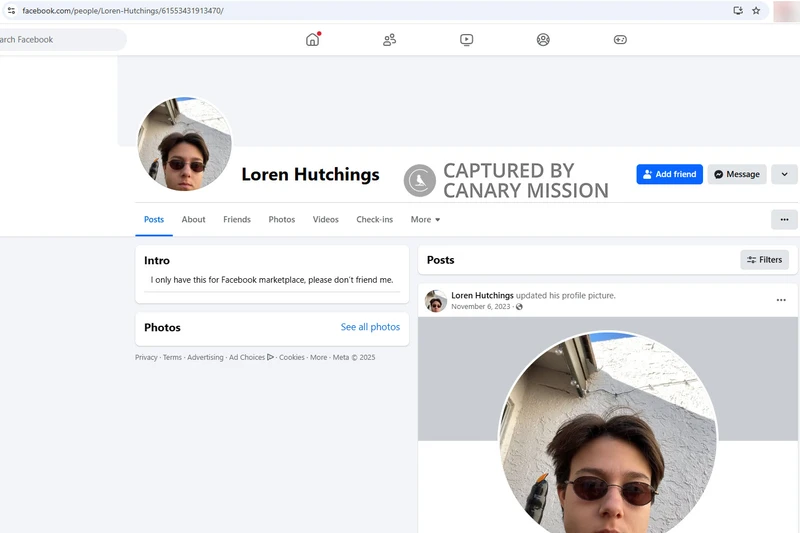Open the November 6, 2023 post timestamp

(481, 307)
